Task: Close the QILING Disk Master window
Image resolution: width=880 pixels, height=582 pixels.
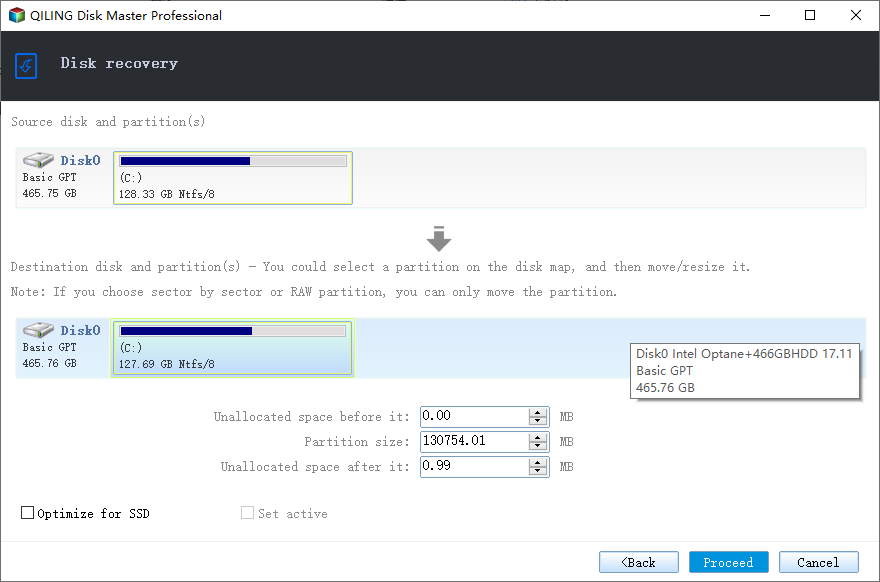Action: pyautogui.click(x=856, y=15)
